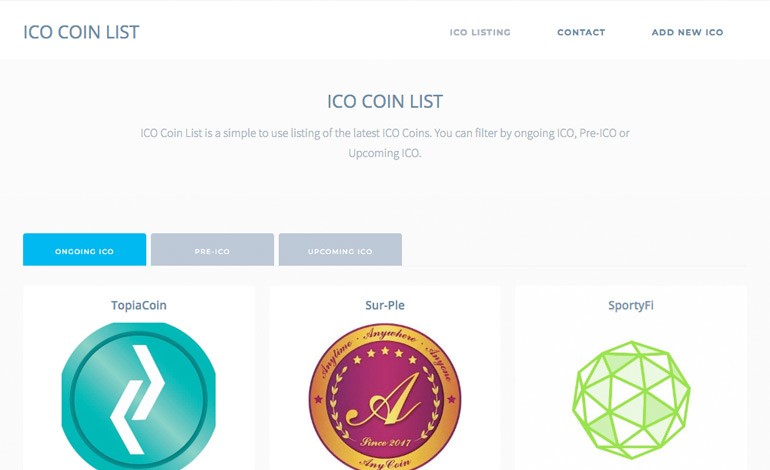Open the ICO Listing nav item

click(480, 32)
